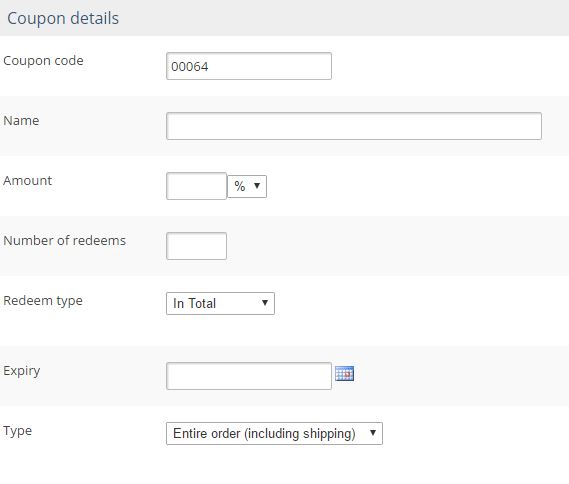Click the Redeem type label
The image size is (569, 484).
tap(43, 301)
